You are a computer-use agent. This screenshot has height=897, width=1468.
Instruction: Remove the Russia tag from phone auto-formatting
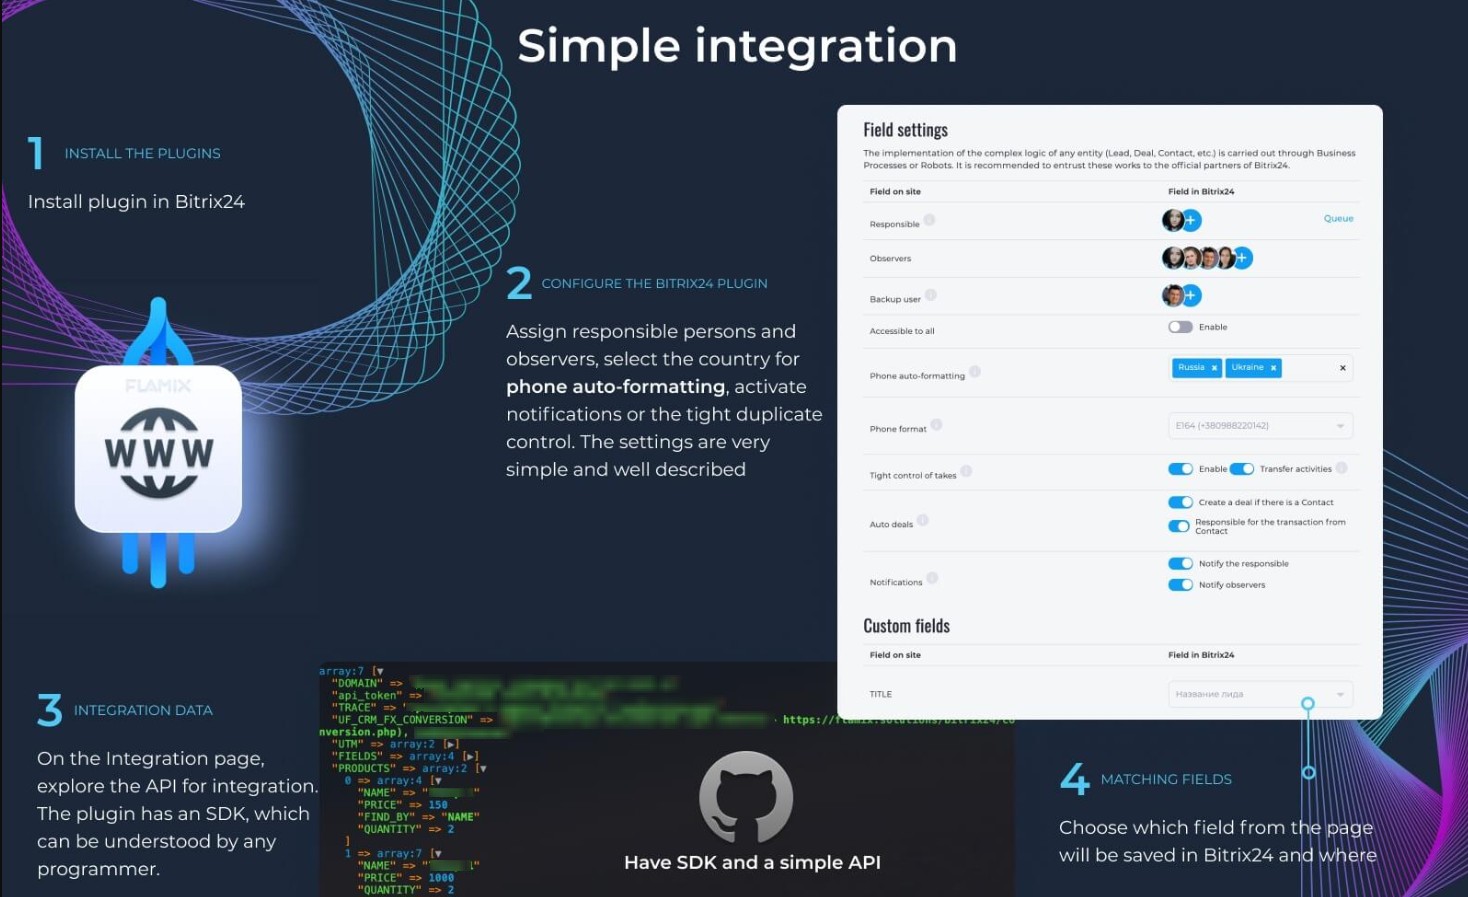click(1214, 368)
